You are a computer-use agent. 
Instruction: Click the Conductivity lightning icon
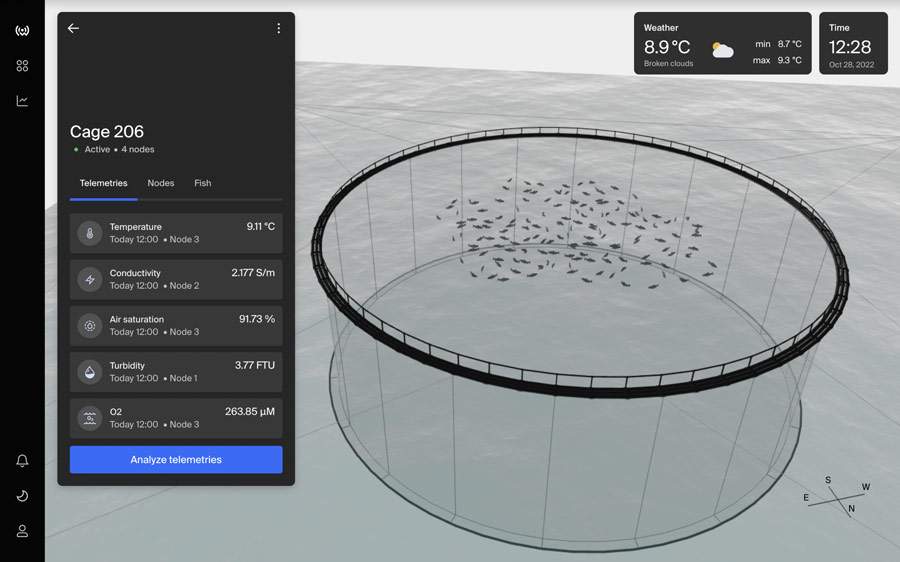point(90,280)
